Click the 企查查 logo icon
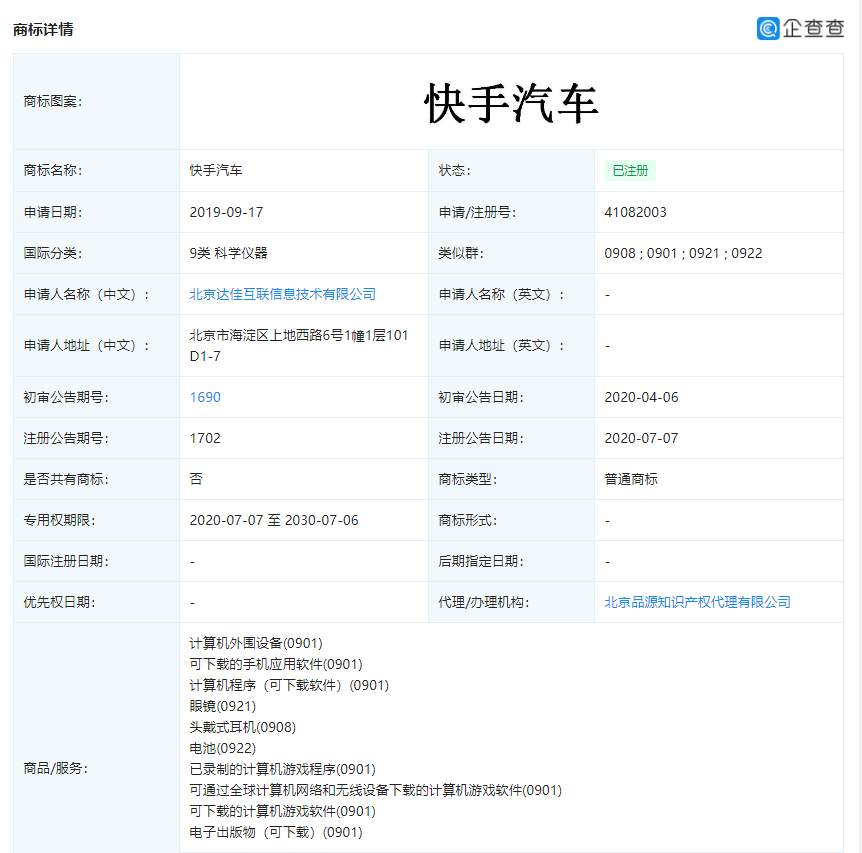862x853 pixels. [x=768, y=28]
